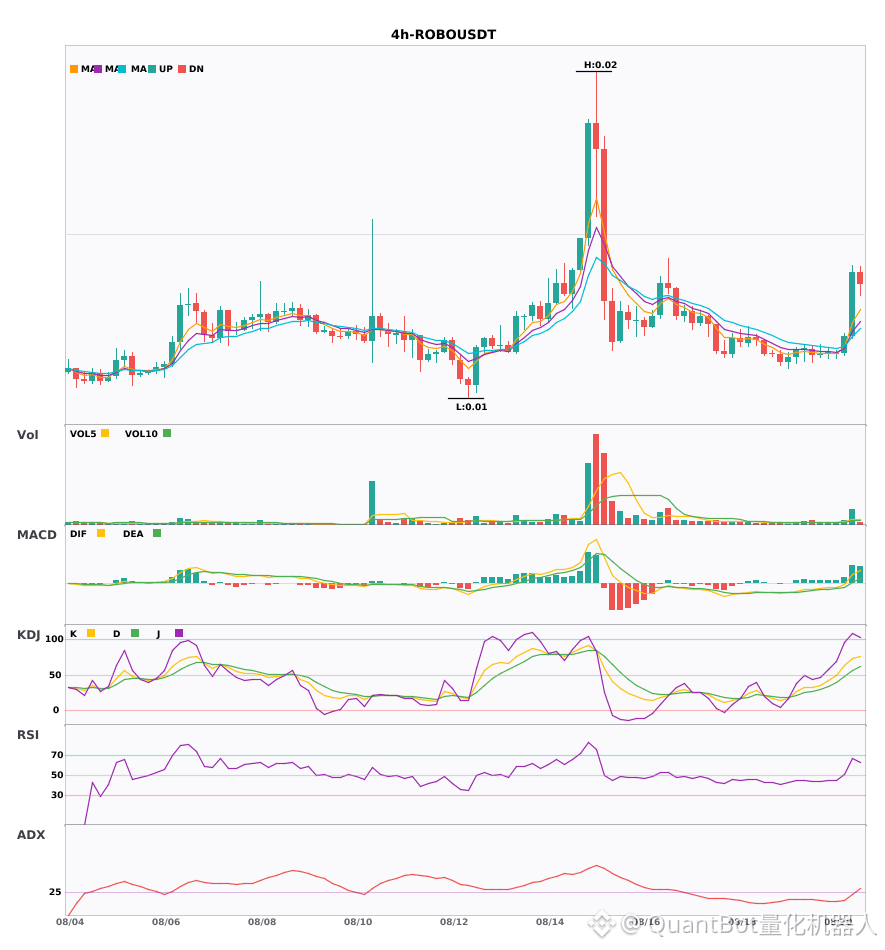Click the KDJ axis value 100
This screenshot has width=885, height=950.
(x=55, y=639)
